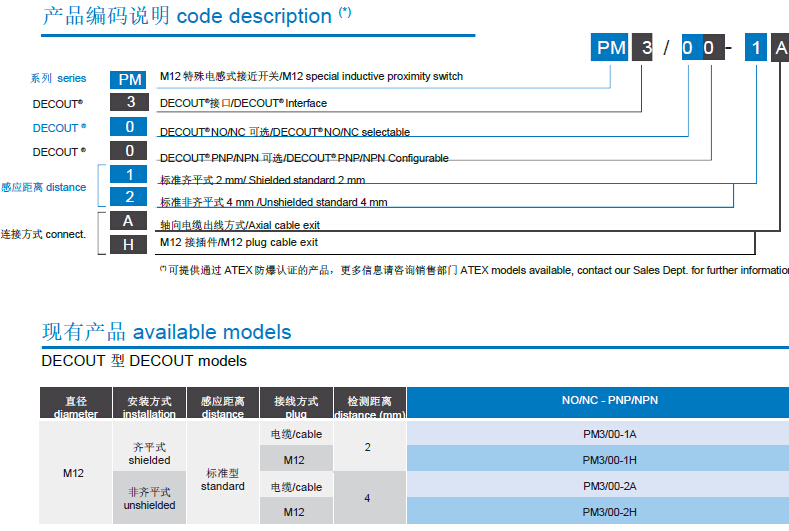Click the blue box 2 for unshielded standard 4 mm
The image size is (789, 531).
[x=128, y=197]
